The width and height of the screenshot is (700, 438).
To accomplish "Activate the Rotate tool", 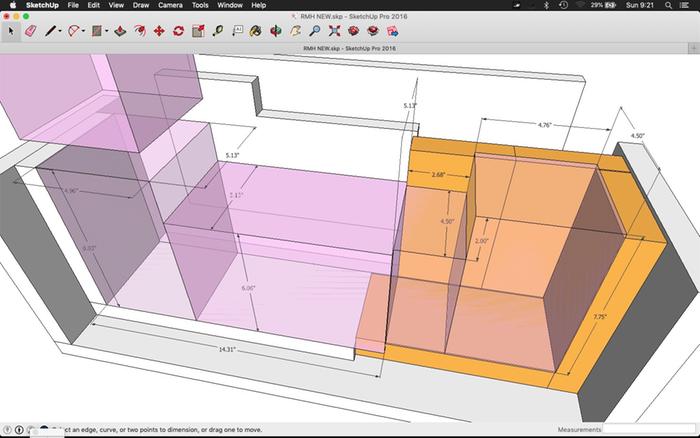I will [178, 31].
